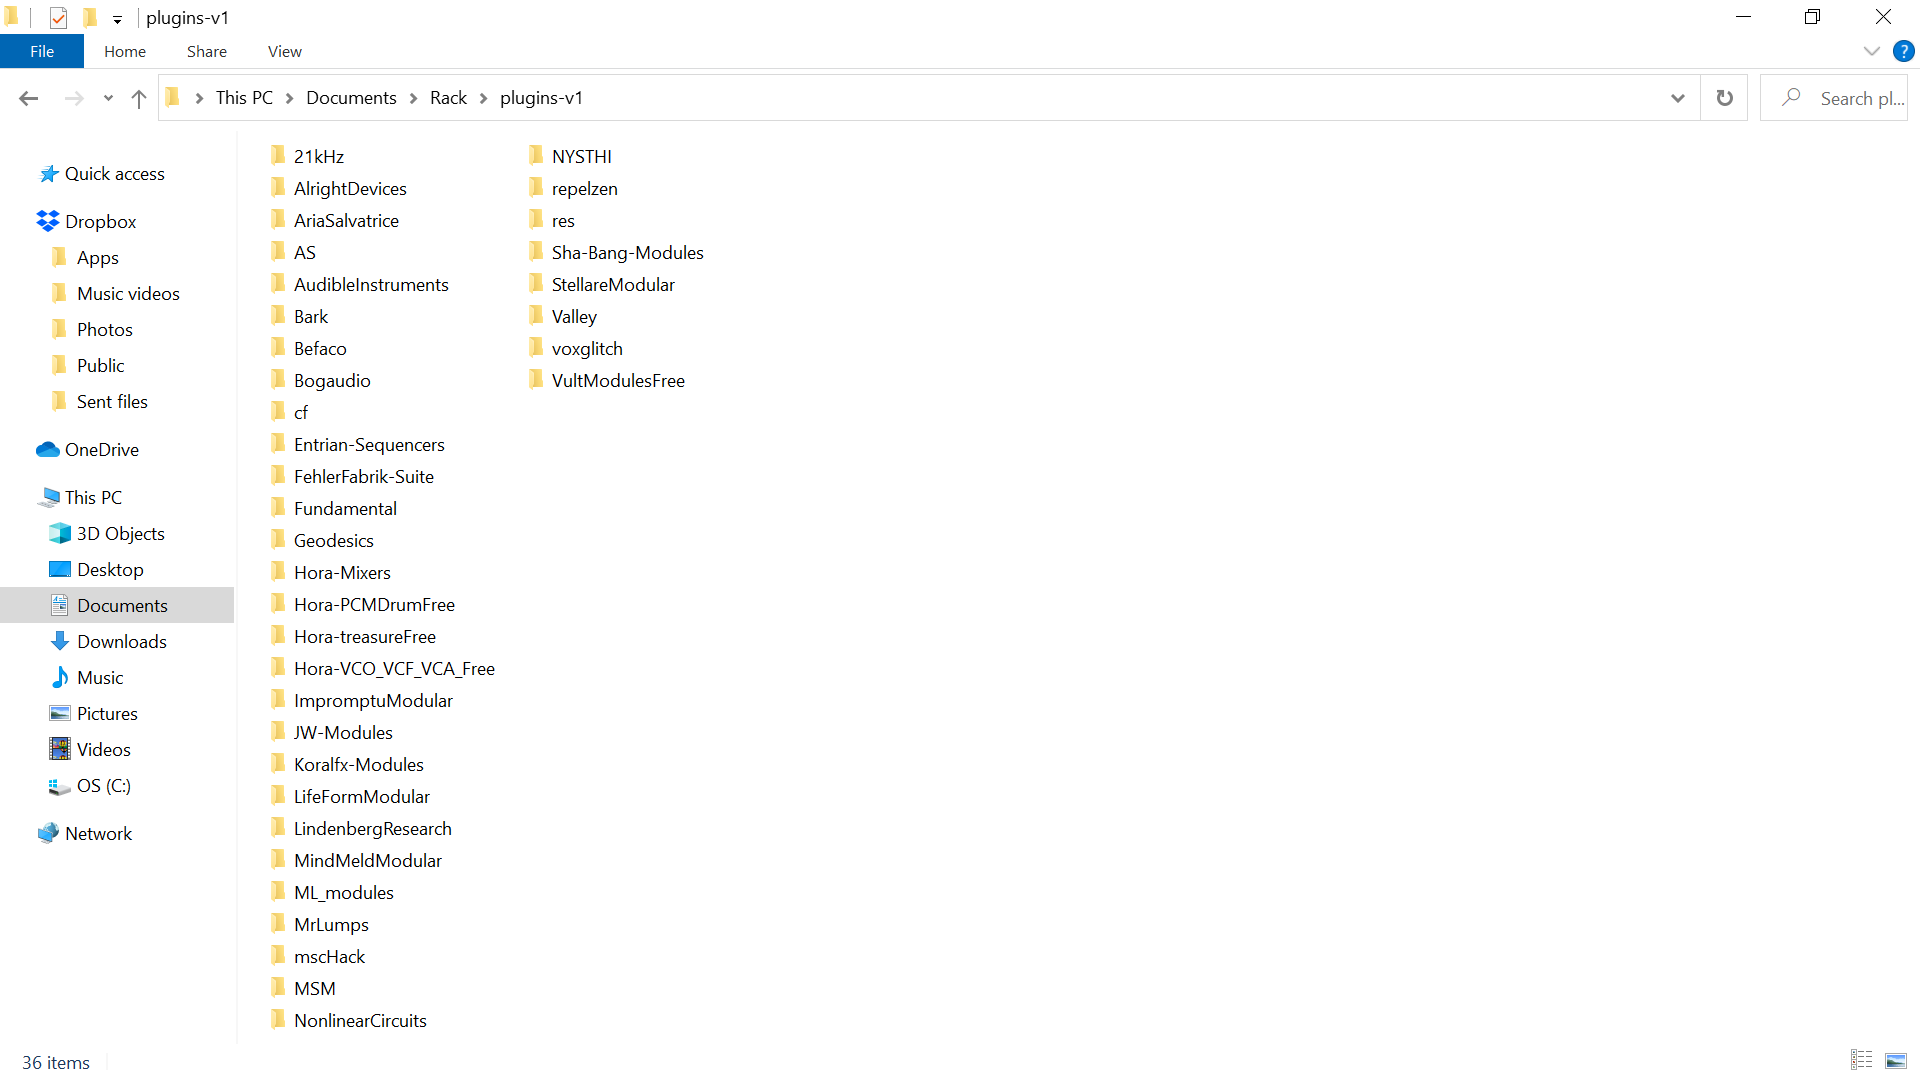Click Properties icon in Quick Access Toolbar

(x=58, y=17)
